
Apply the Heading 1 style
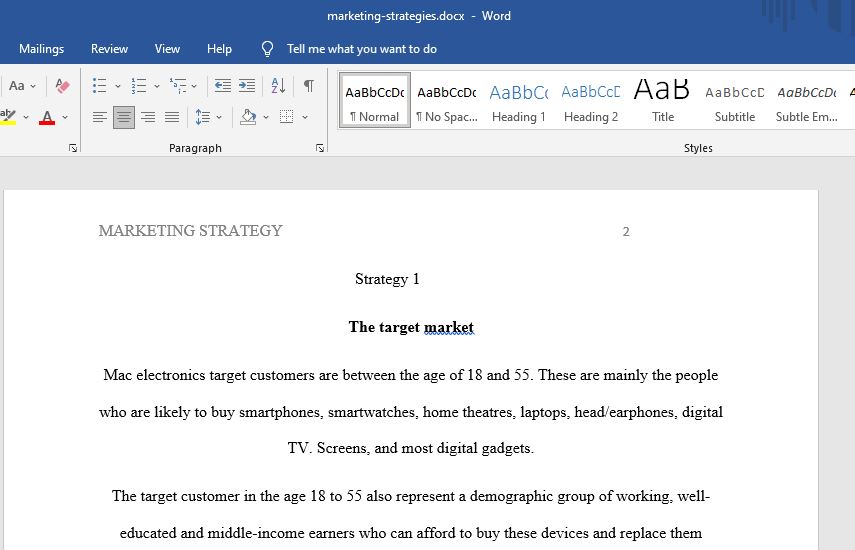(519, 101)
